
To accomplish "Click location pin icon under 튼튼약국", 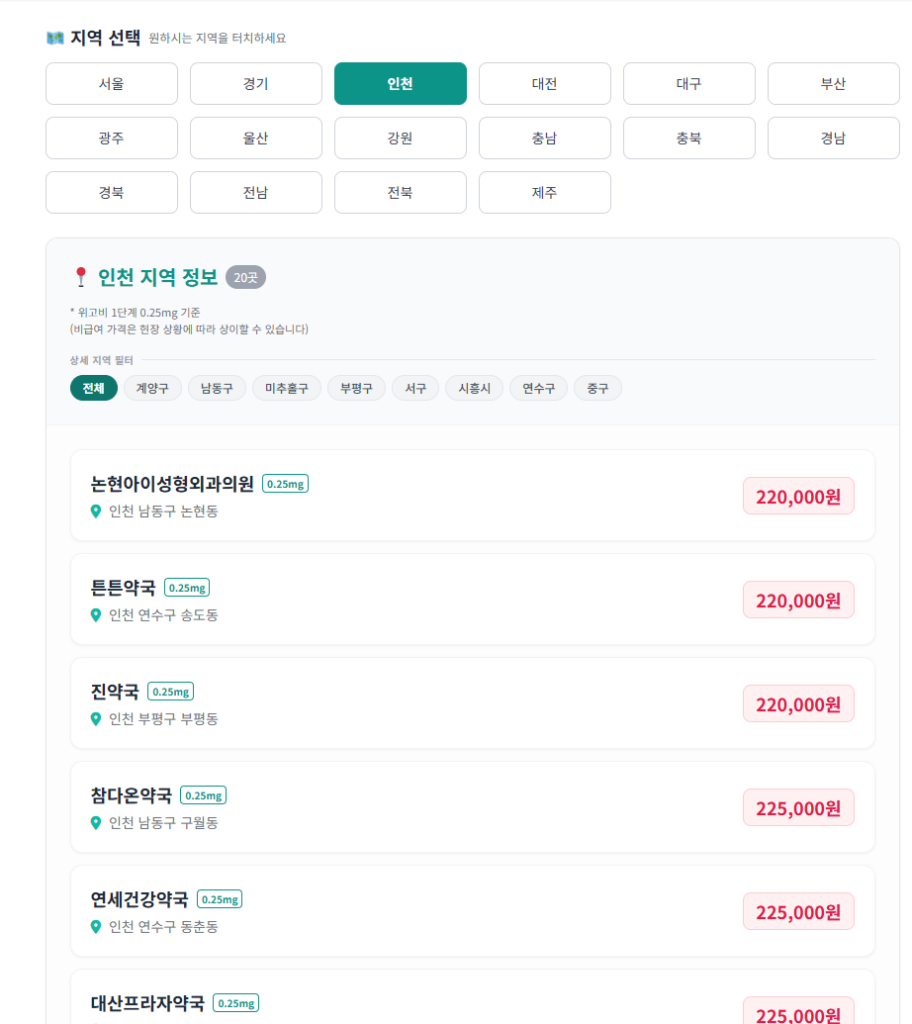I will pos(96,615).
